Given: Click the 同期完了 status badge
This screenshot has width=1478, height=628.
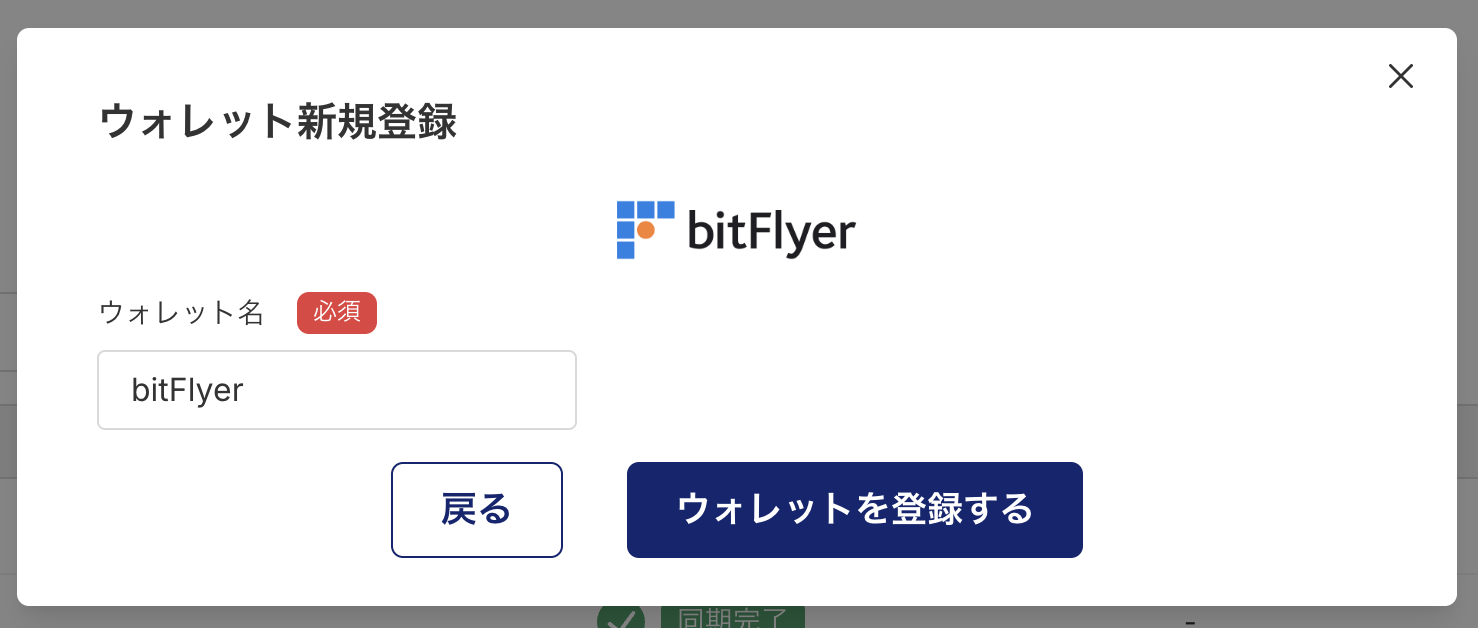Looking at the screenshot, I should tap(732, 618).
